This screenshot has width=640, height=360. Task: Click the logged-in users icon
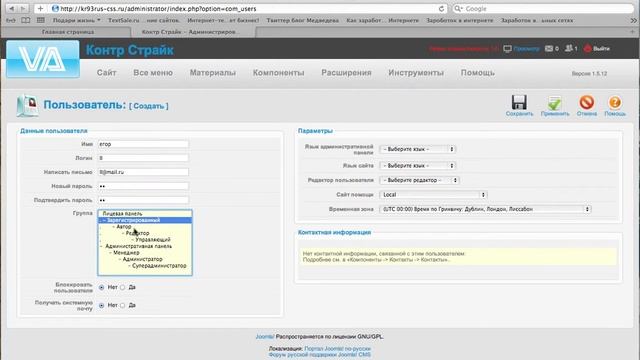point(569,48)
